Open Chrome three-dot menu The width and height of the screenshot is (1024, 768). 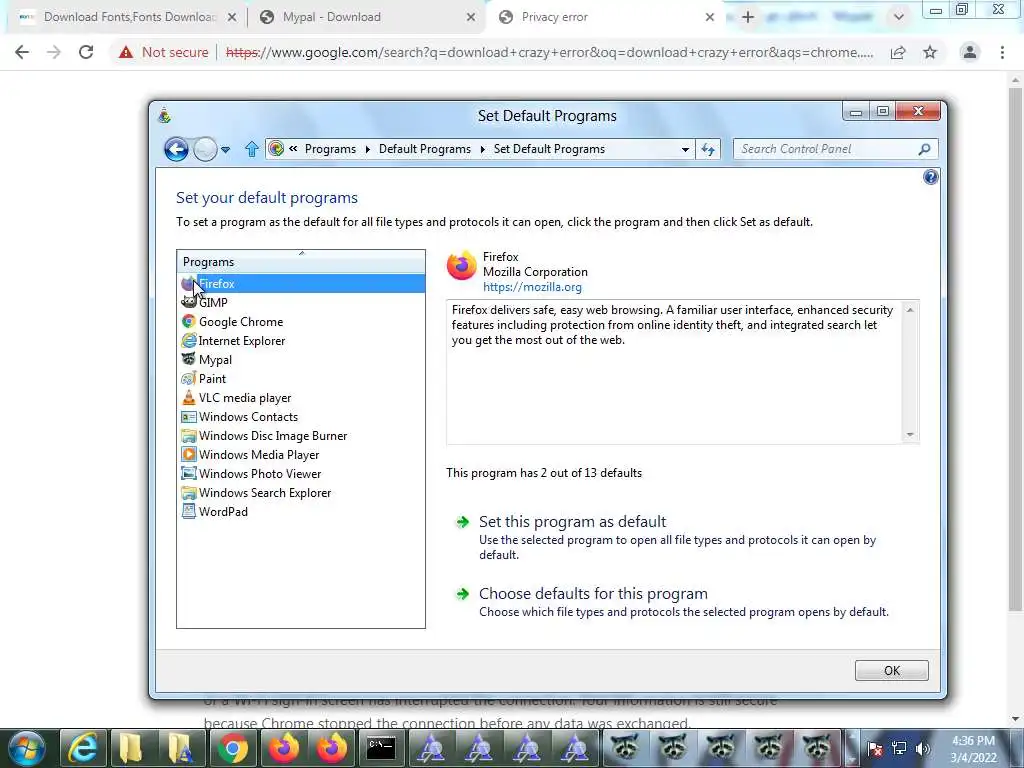tap(1002, 52)
